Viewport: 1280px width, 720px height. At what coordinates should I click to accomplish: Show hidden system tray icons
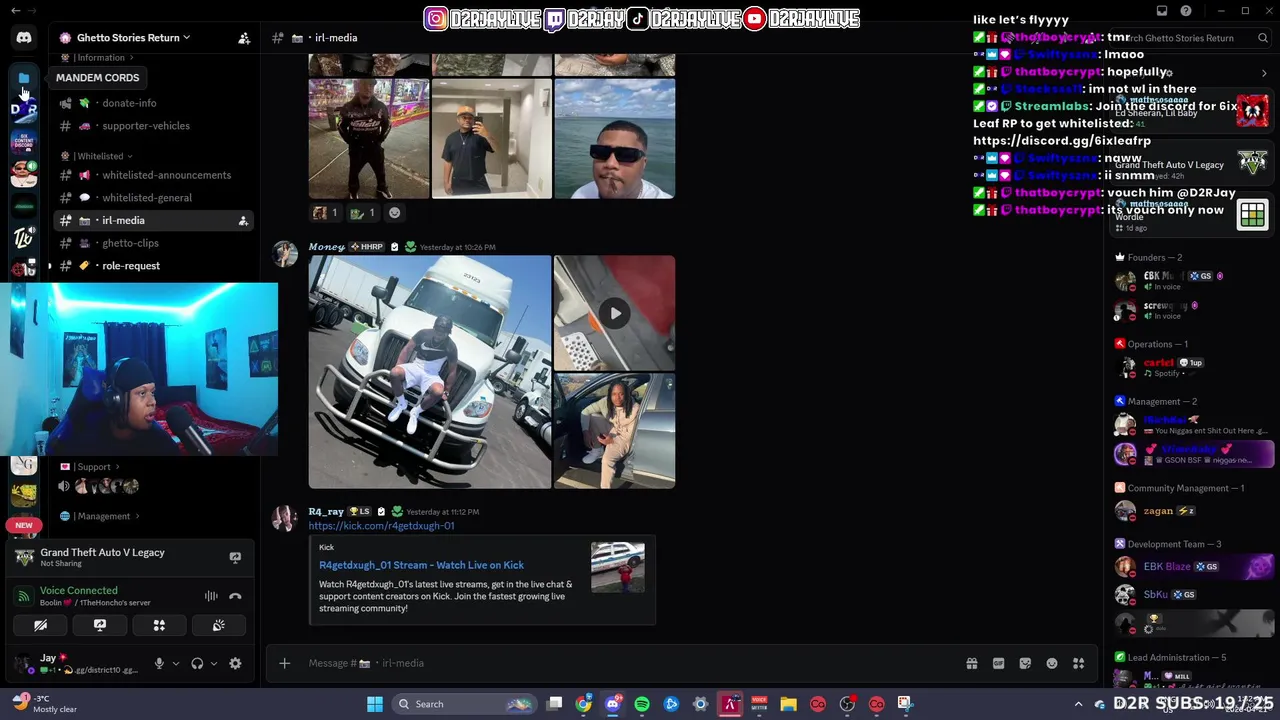click(1078, 704)
